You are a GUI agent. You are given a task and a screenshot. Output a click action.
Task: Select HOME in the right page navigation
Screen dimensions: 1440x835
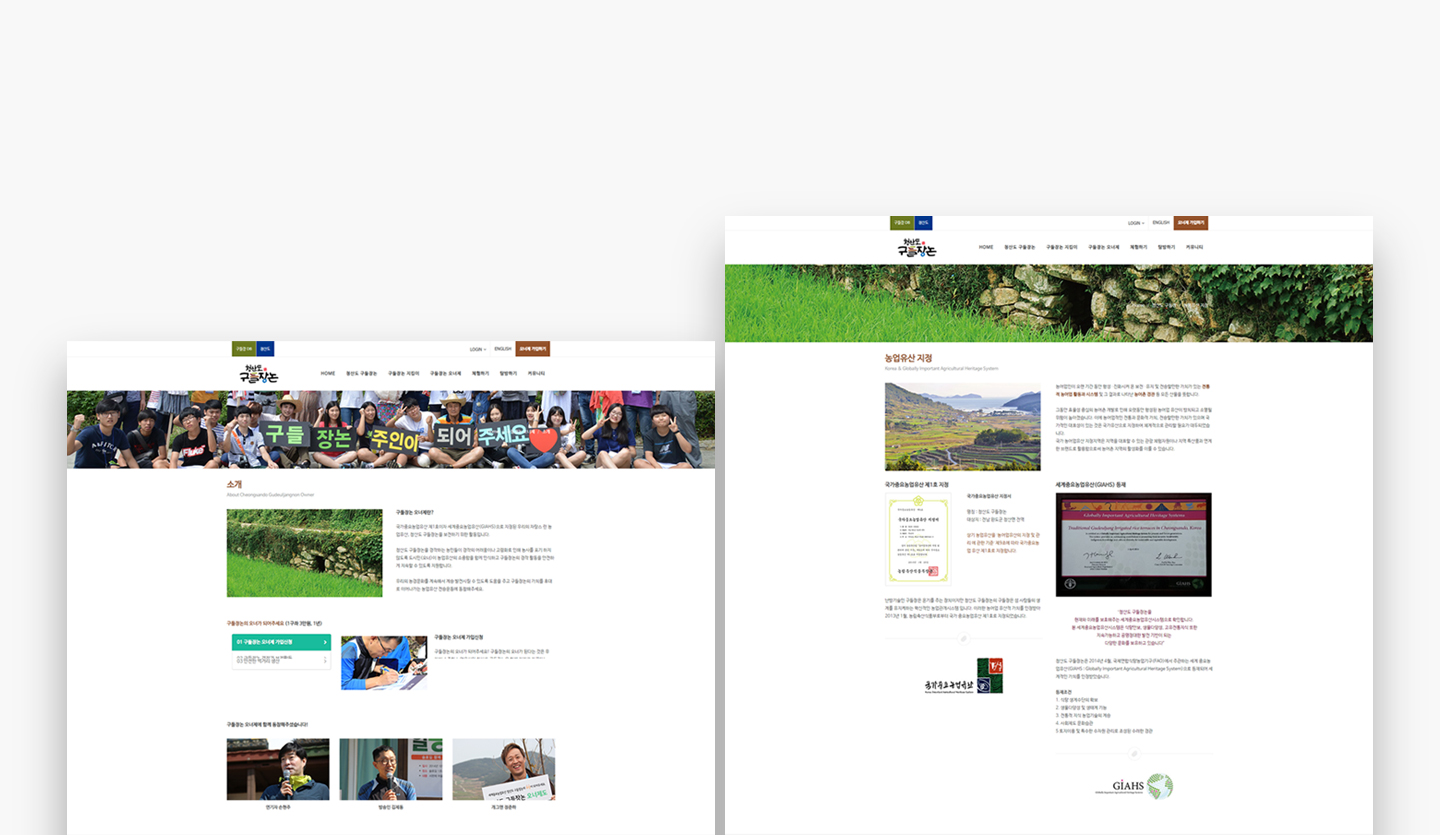(x=986, y=247)
